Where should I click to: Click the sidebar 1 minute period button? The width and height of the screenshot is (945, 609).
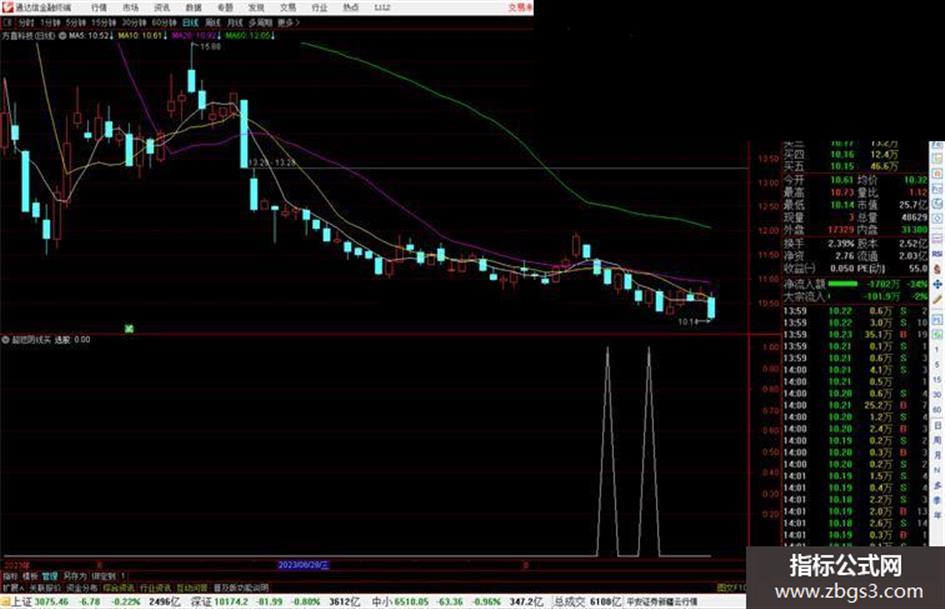pyautogui.click(x=937, y=350)
